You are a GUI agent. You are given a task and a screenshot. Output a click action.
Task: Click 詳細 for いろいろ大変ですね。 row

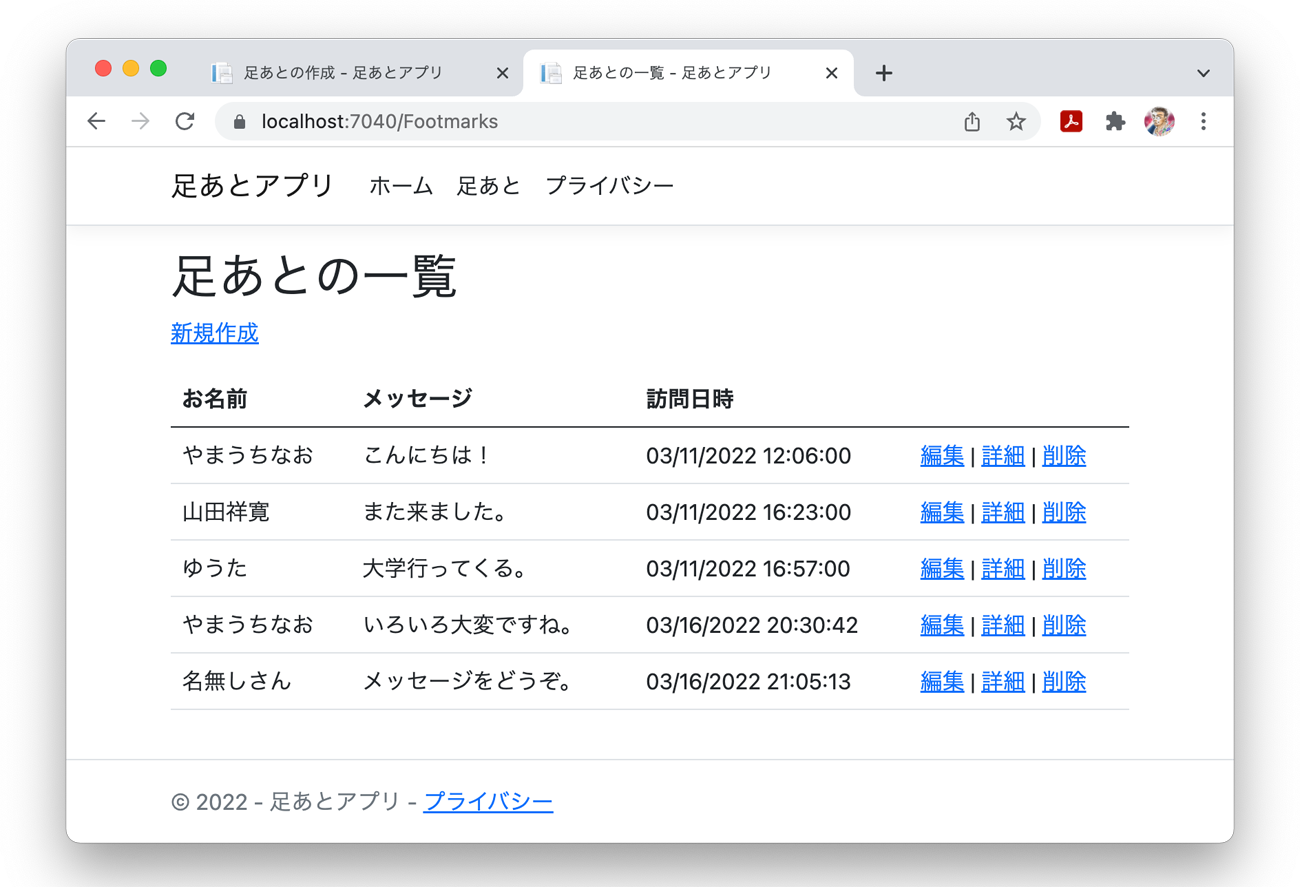pyautogui.click(x=1003, y=625)
